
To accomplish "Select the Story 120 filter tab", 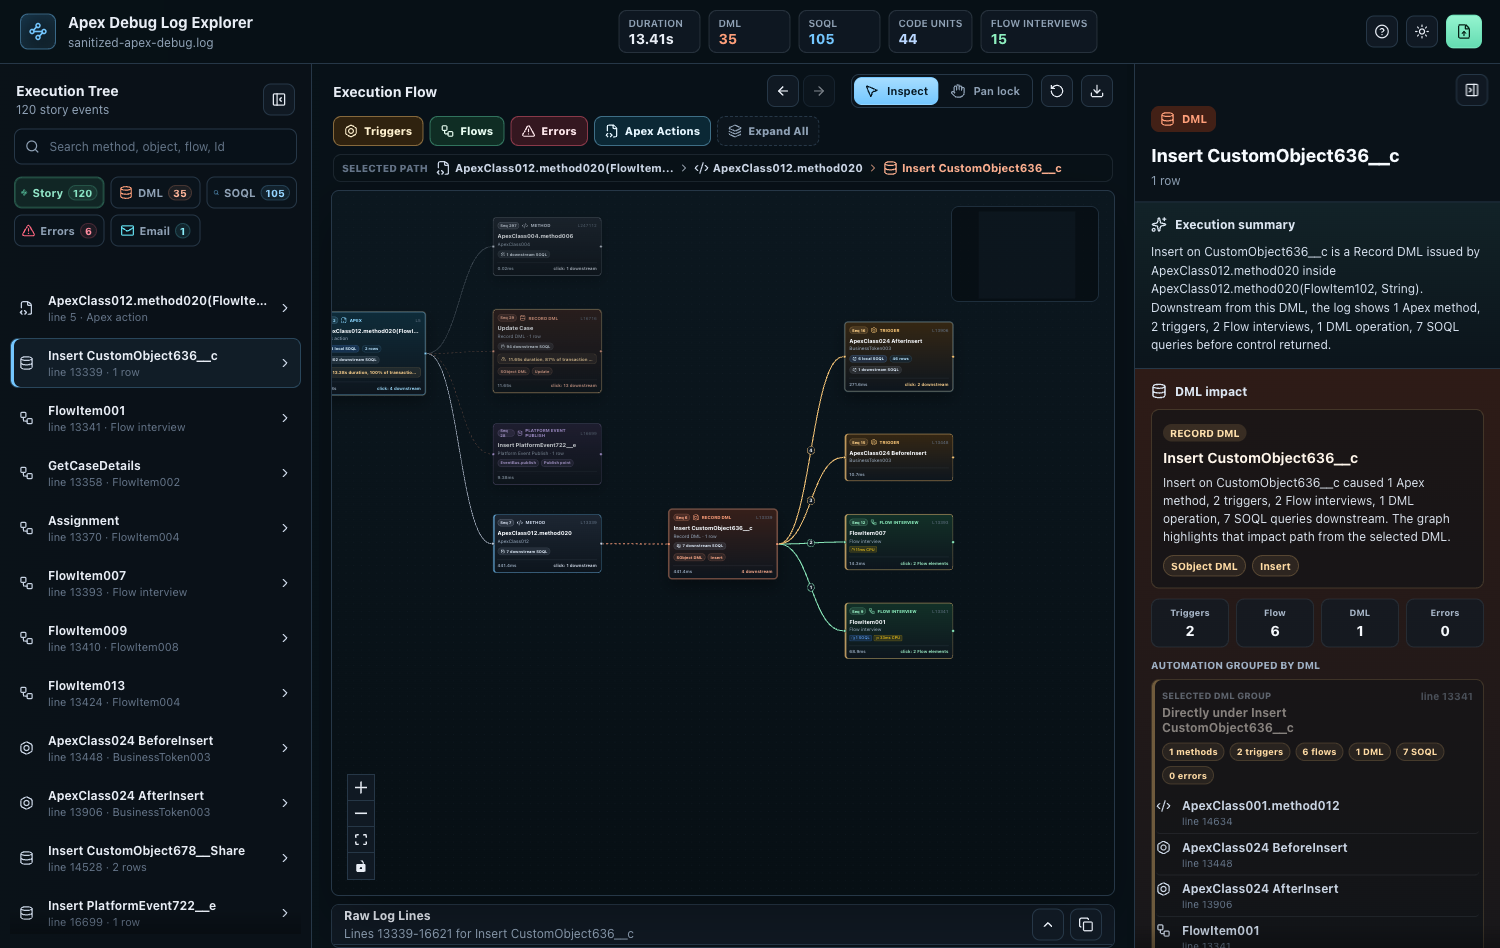I will pyautogui.click(x=59, y=193).
